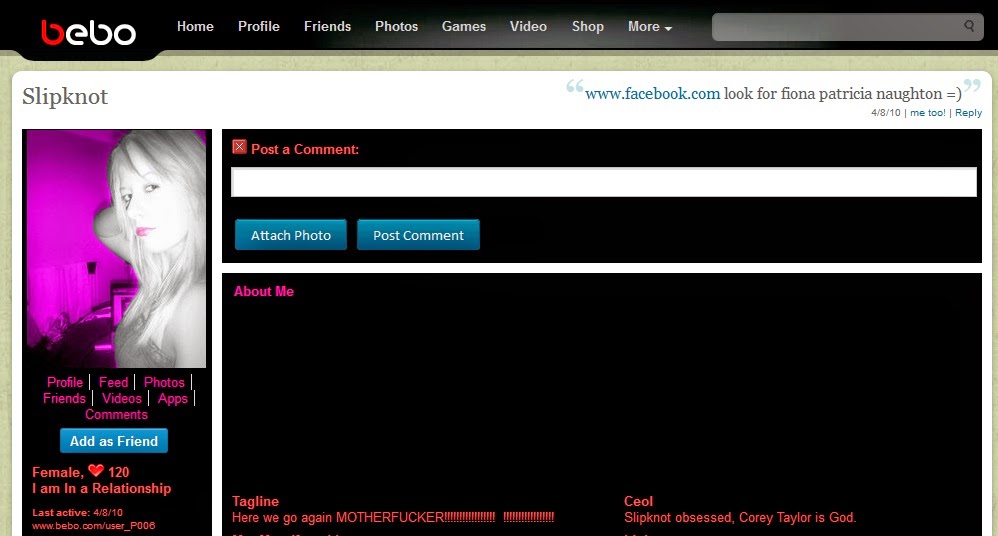Viewport: 998px width, 536px height.
Task: Click the red X icon beside Post a Comment
Action: (239, 147)
